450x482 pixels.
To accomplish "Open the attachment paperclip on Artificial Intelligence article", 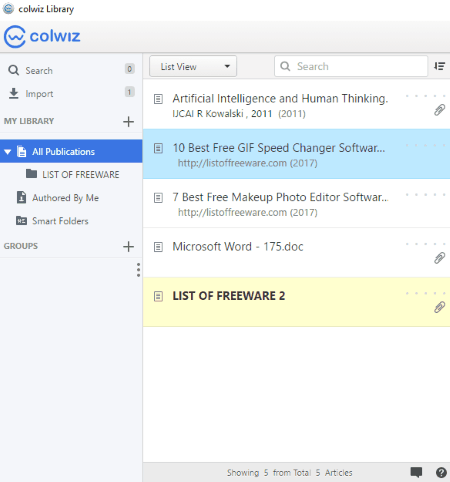I will click(x=439, y=110).
